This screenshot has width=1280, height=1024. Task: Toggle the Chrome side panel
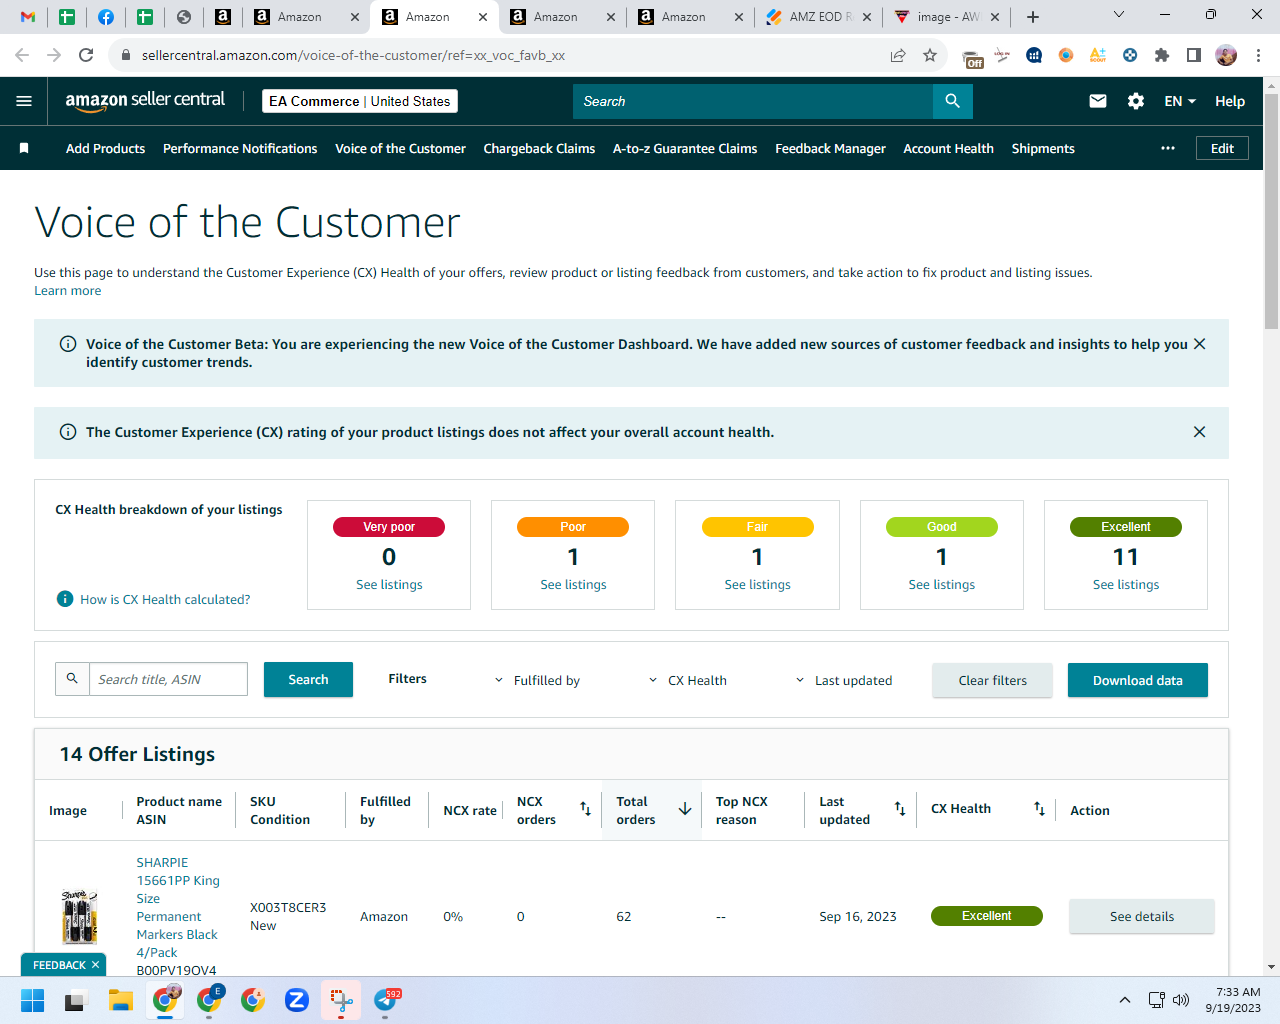coord(1194,55)
